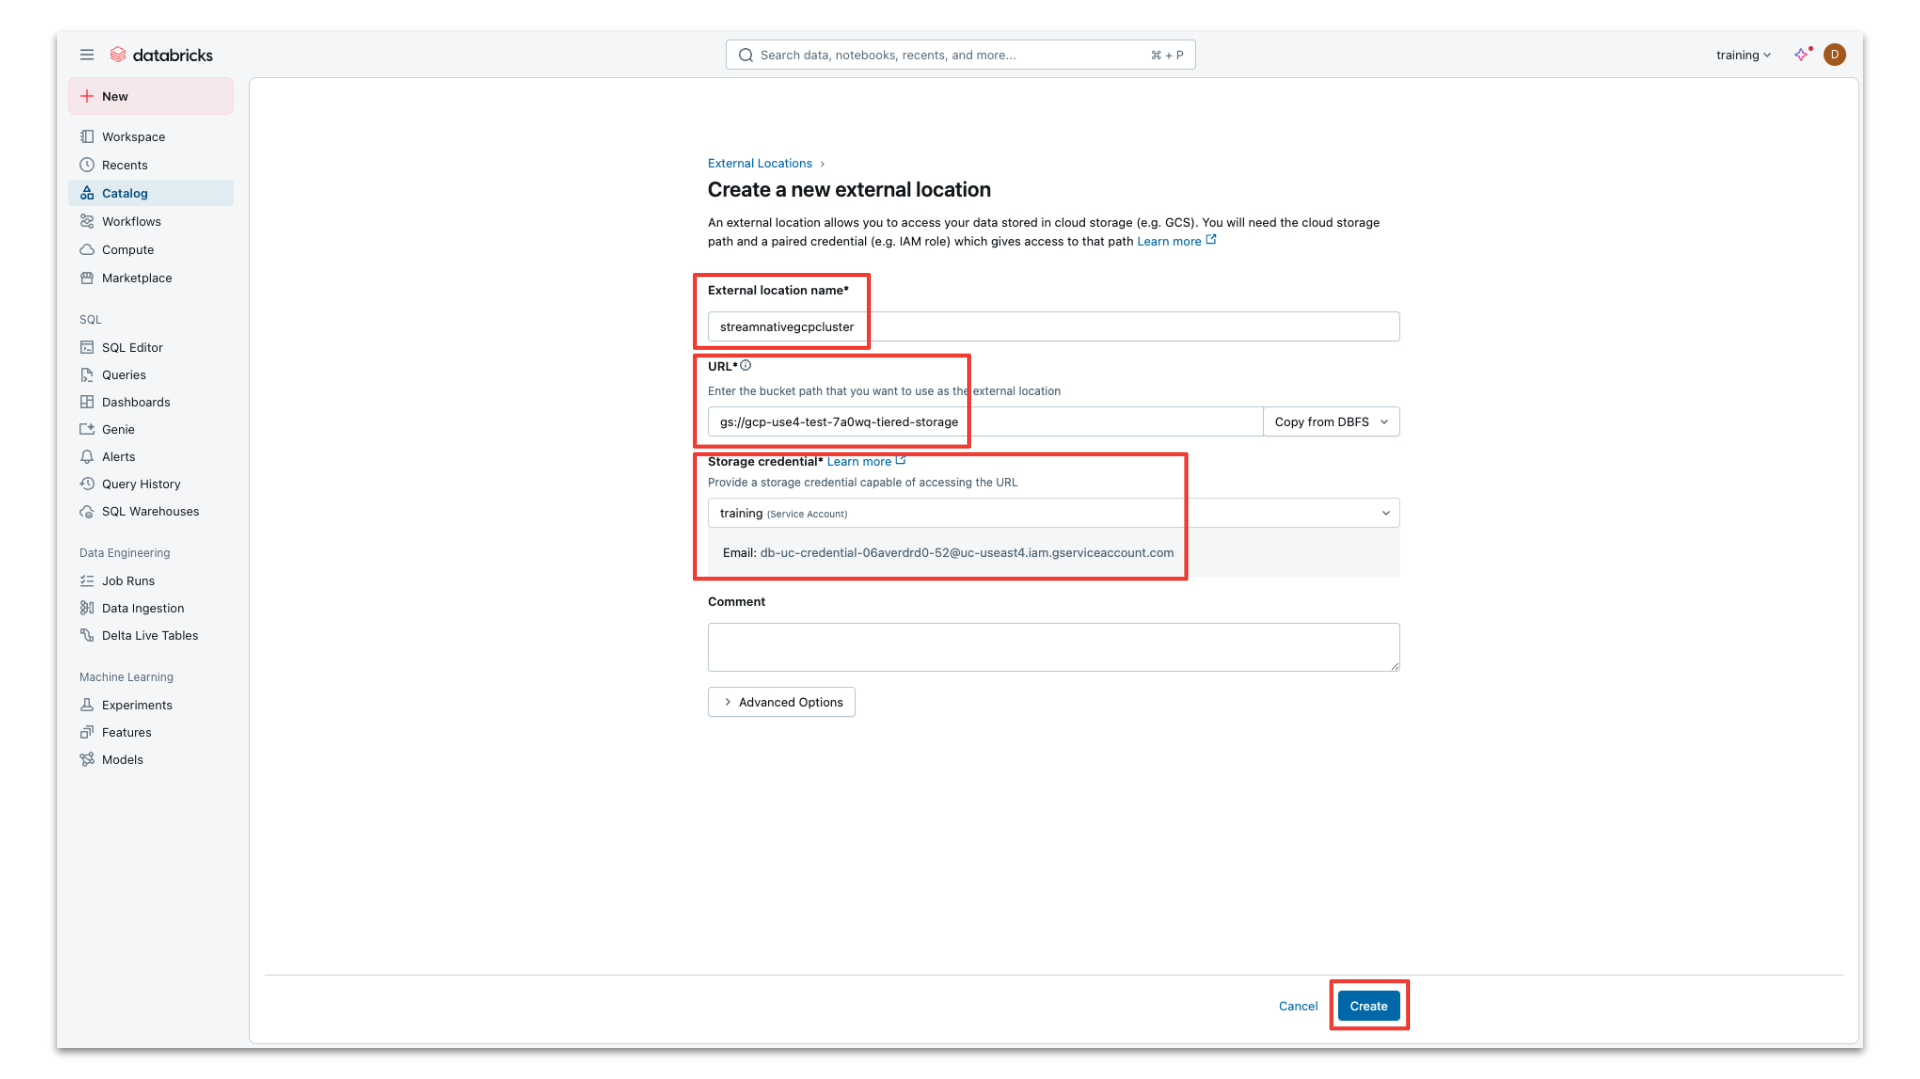The width and height of the screenshot is (1920, 1079).
Task: Open the Copy from DBFS dropdown
Action: [x=1330, y=422]
